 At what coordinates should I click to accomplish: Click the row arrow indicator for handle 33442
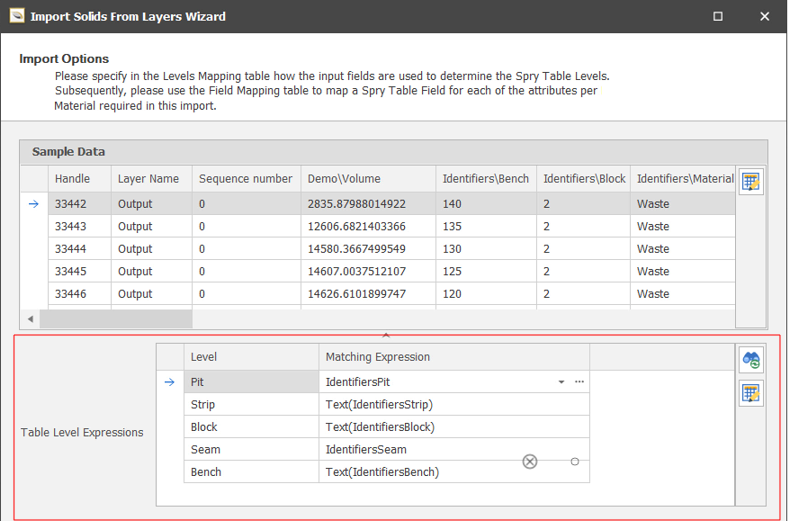(x=33, y=204)
